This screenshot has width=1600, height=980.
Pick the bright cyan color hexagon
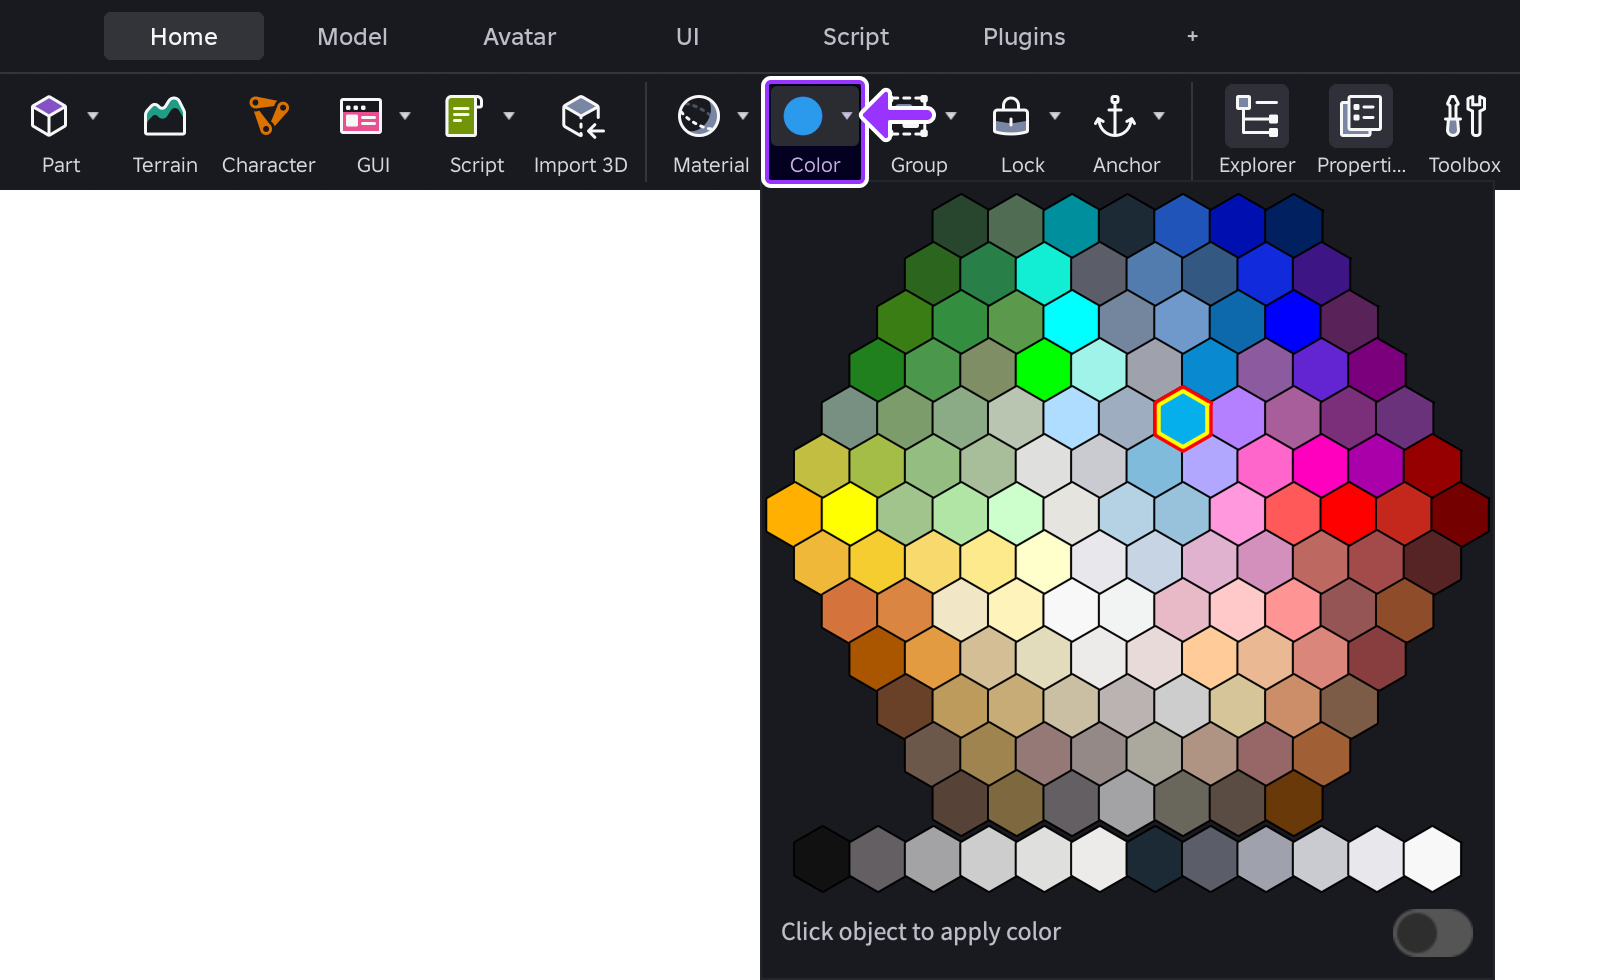click(x=1072, y=322)
